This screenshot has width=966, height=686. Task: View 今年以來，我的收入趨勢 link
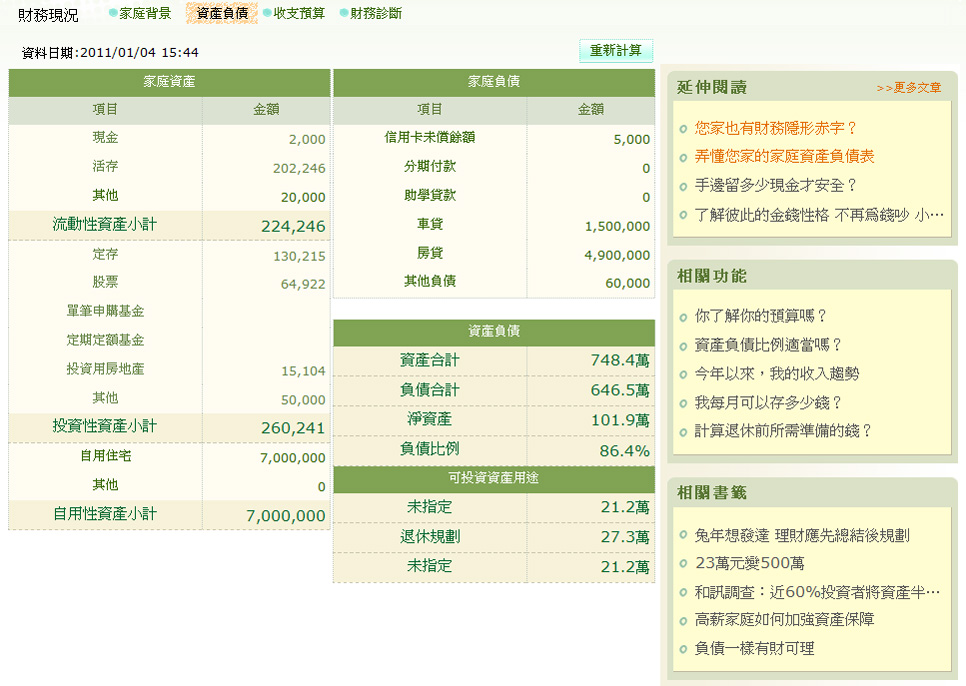(x=776, y=374)
